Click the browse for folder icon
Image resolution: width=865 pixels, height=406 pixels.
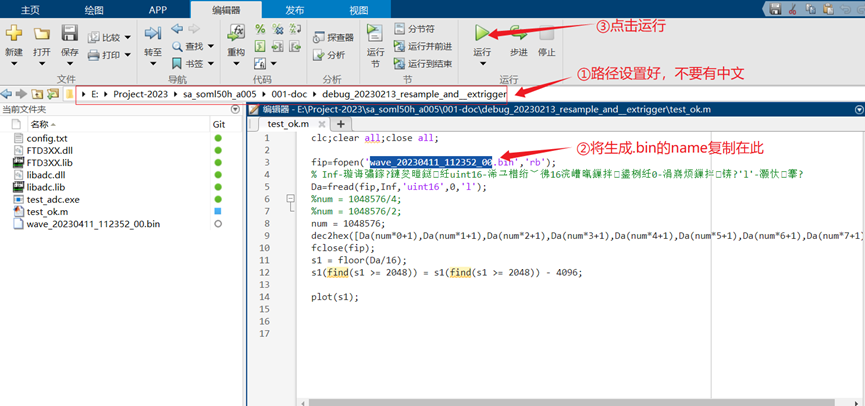pyautogui.click(x=53, y=93)
